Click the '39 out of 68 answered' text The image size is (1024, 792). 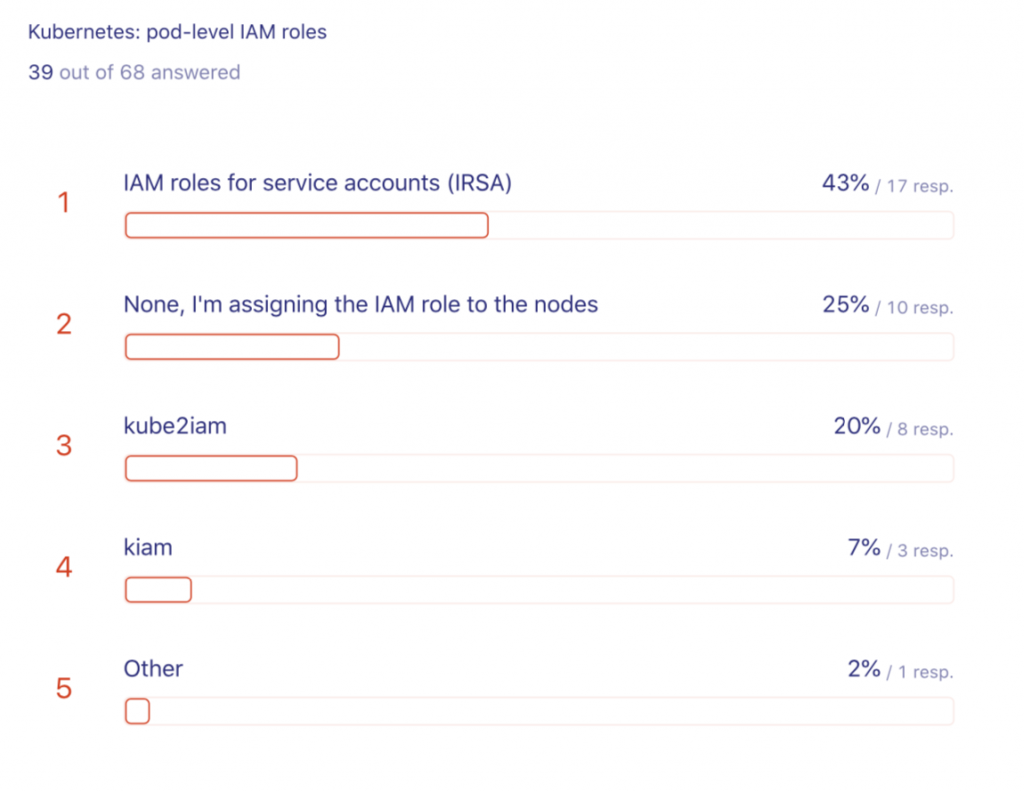(134, 72)
